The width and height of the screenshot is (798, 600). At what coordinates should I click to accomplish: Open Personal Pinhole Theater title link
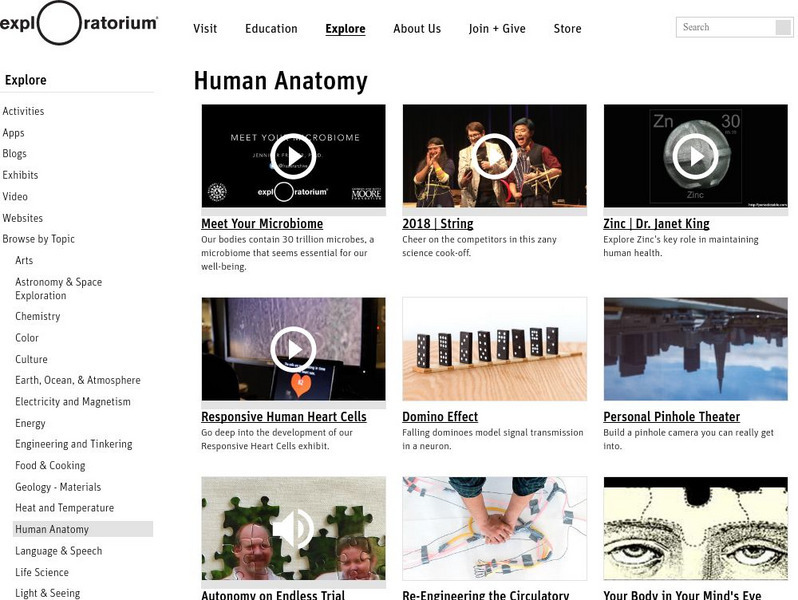click(671, 416)
